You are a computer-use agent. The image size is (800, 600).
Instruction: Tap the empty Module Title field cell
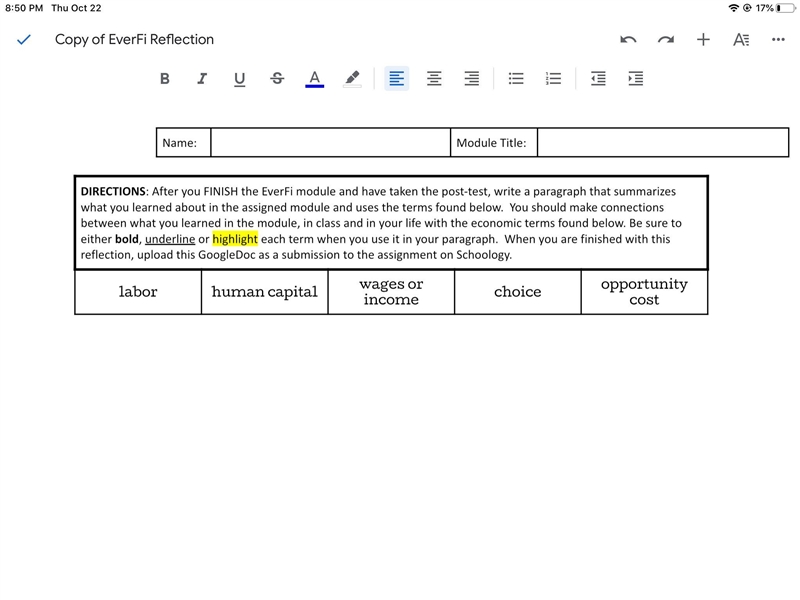click(663, 142)
